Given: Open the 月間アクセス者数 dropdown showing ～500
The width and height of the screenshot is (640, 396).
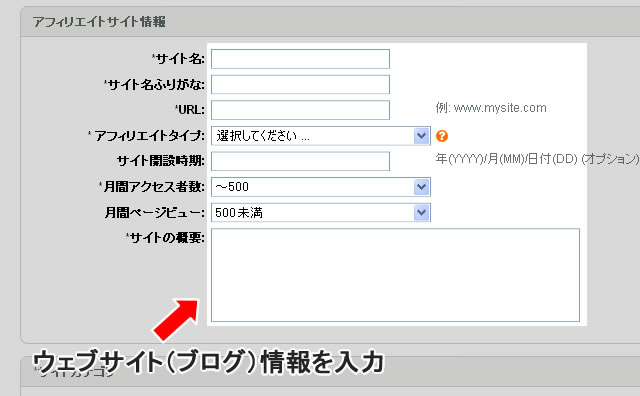Looking at the screenshot, I should tap(320, 187).
